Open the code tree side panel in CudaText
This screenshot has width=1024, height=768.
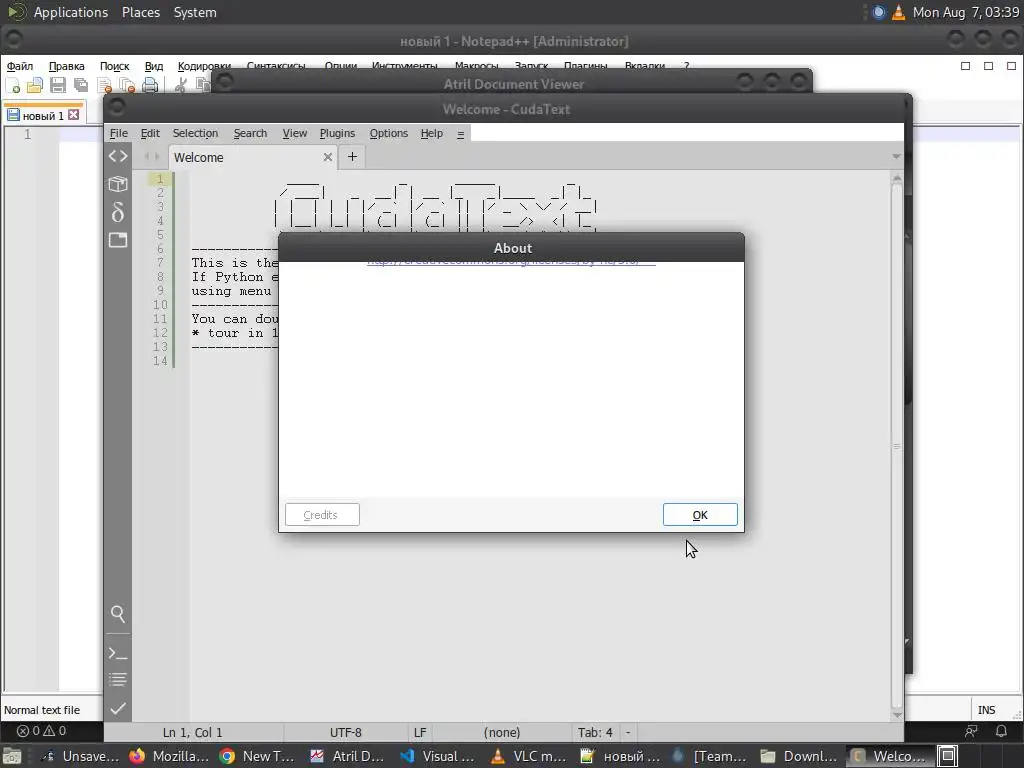[x=118, y=156]
